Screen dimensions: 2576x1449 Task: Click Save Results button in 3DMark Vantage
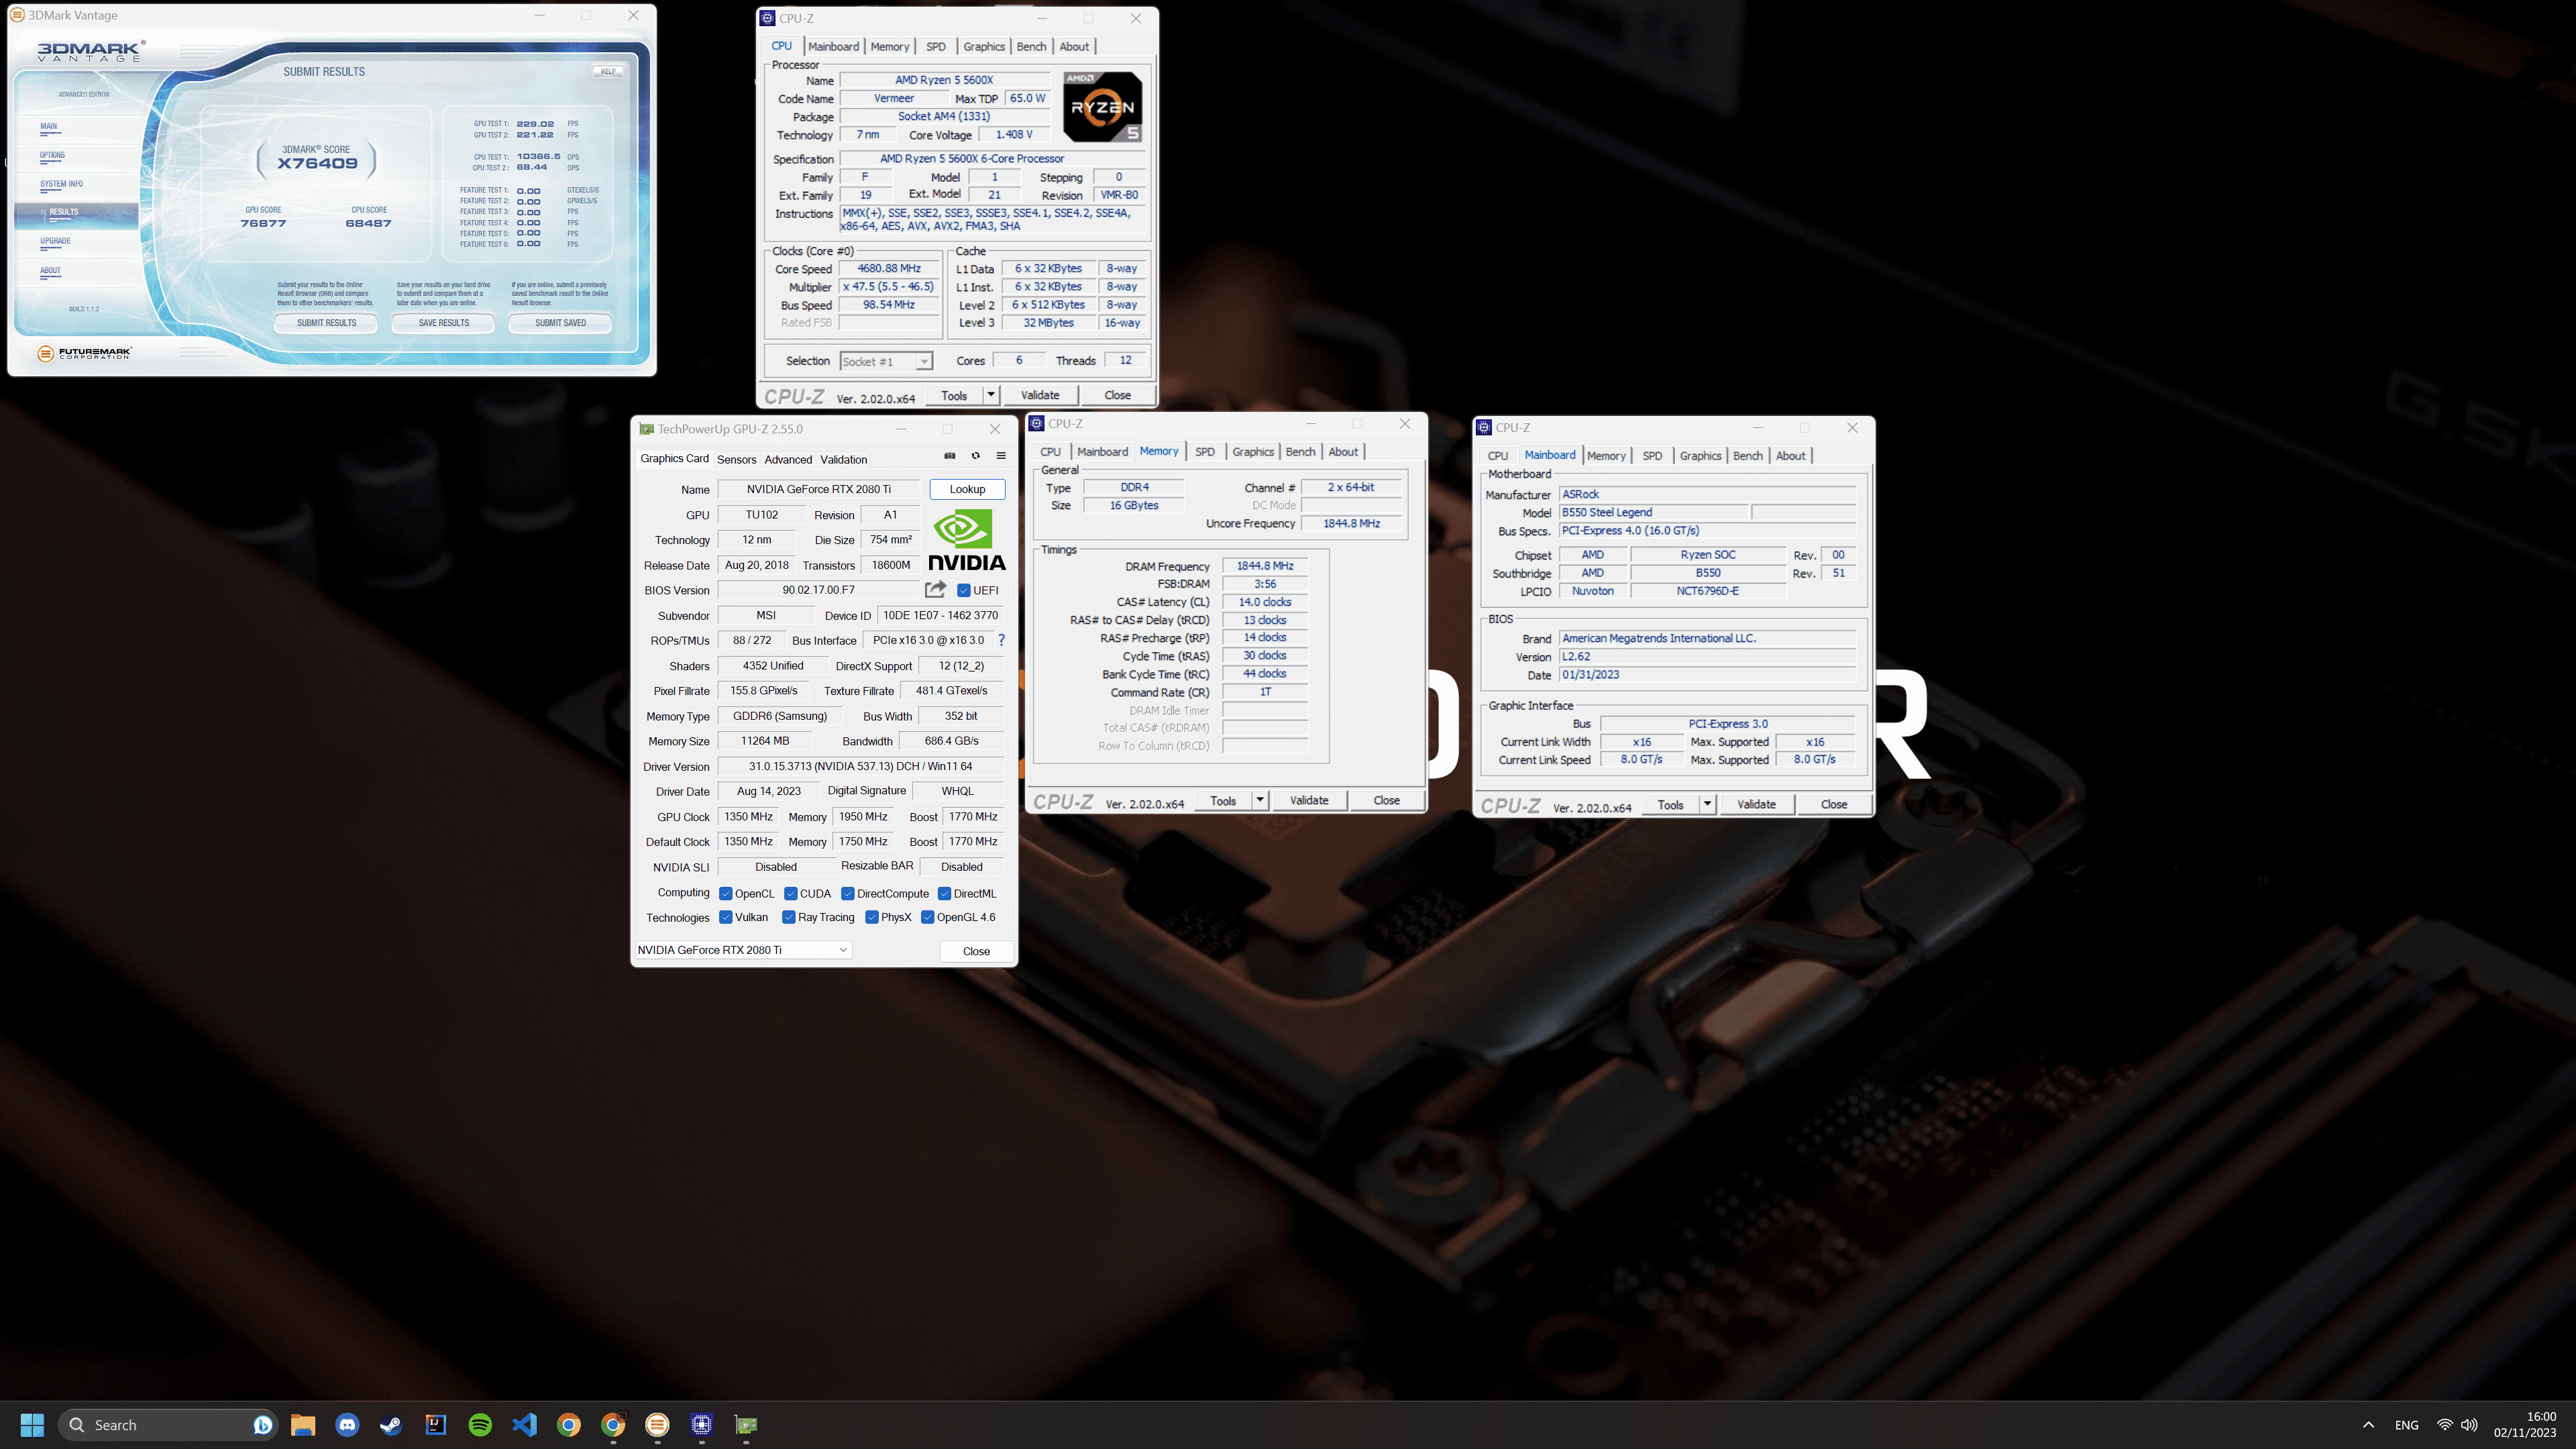tap(443, 323)
